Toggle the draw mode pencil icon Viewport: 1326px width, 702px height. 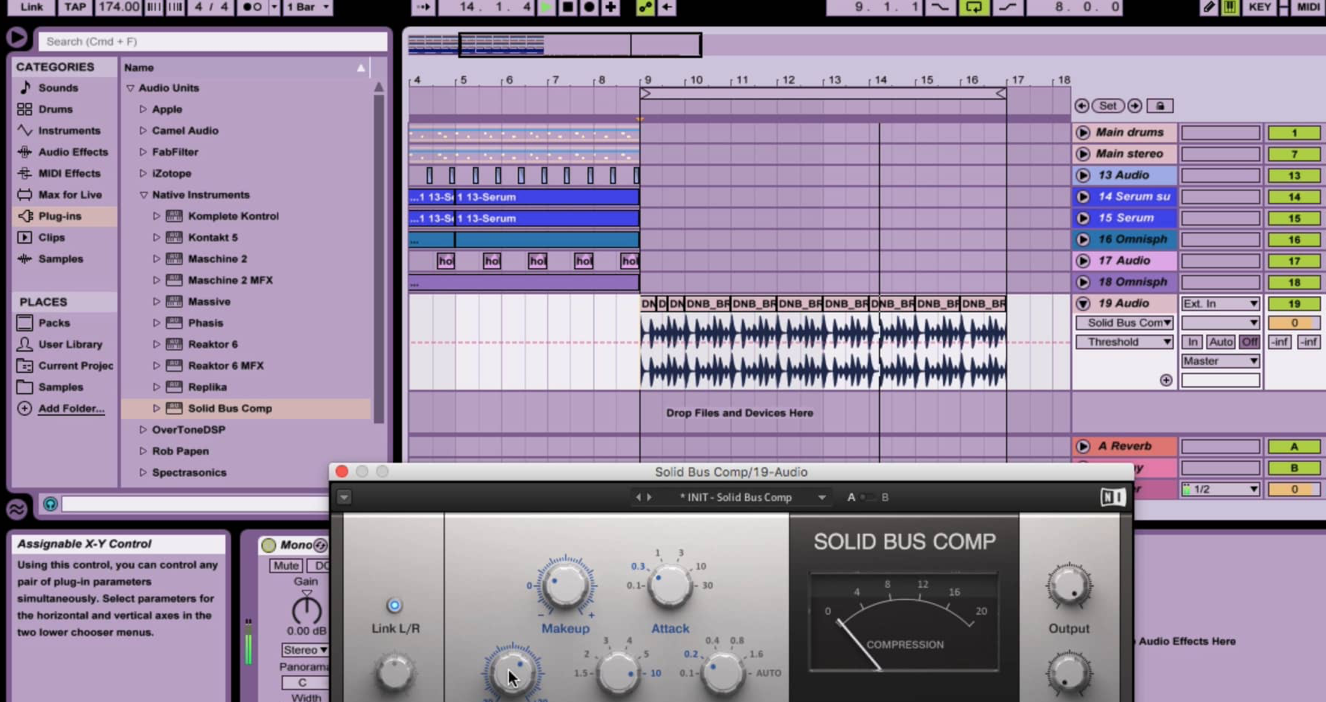pos(1208,7)
